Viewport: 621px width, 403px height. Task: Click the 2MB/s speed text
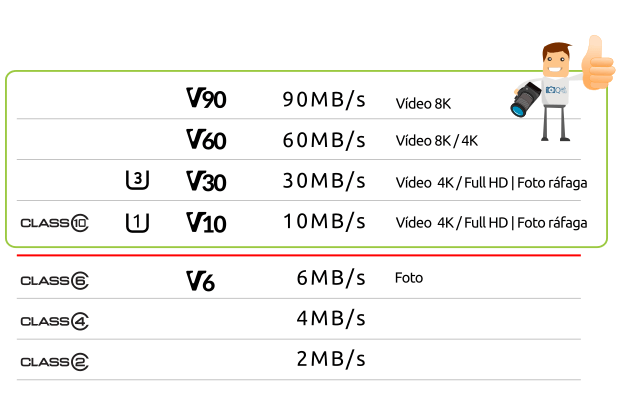tap(332, 359)
